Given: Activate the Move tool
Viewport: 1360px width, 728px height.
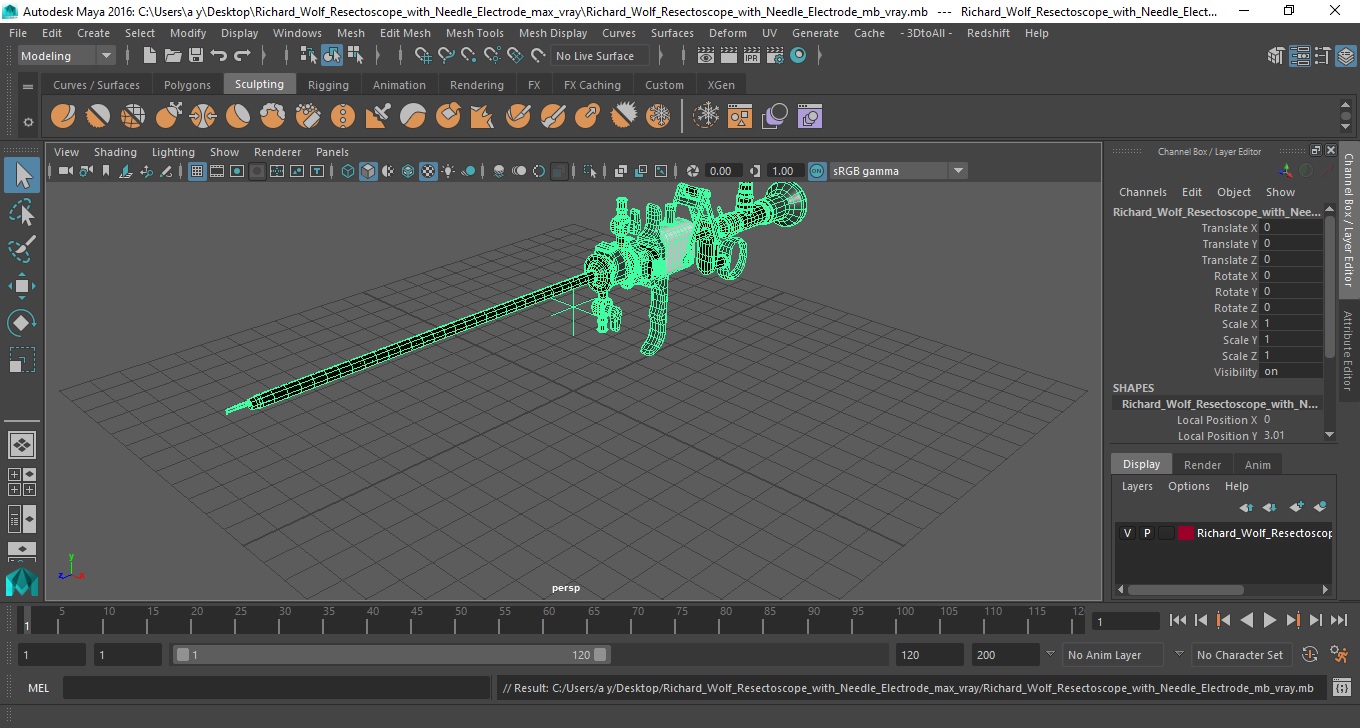Looking at the screenshot, I should click(x=22, y=286).
